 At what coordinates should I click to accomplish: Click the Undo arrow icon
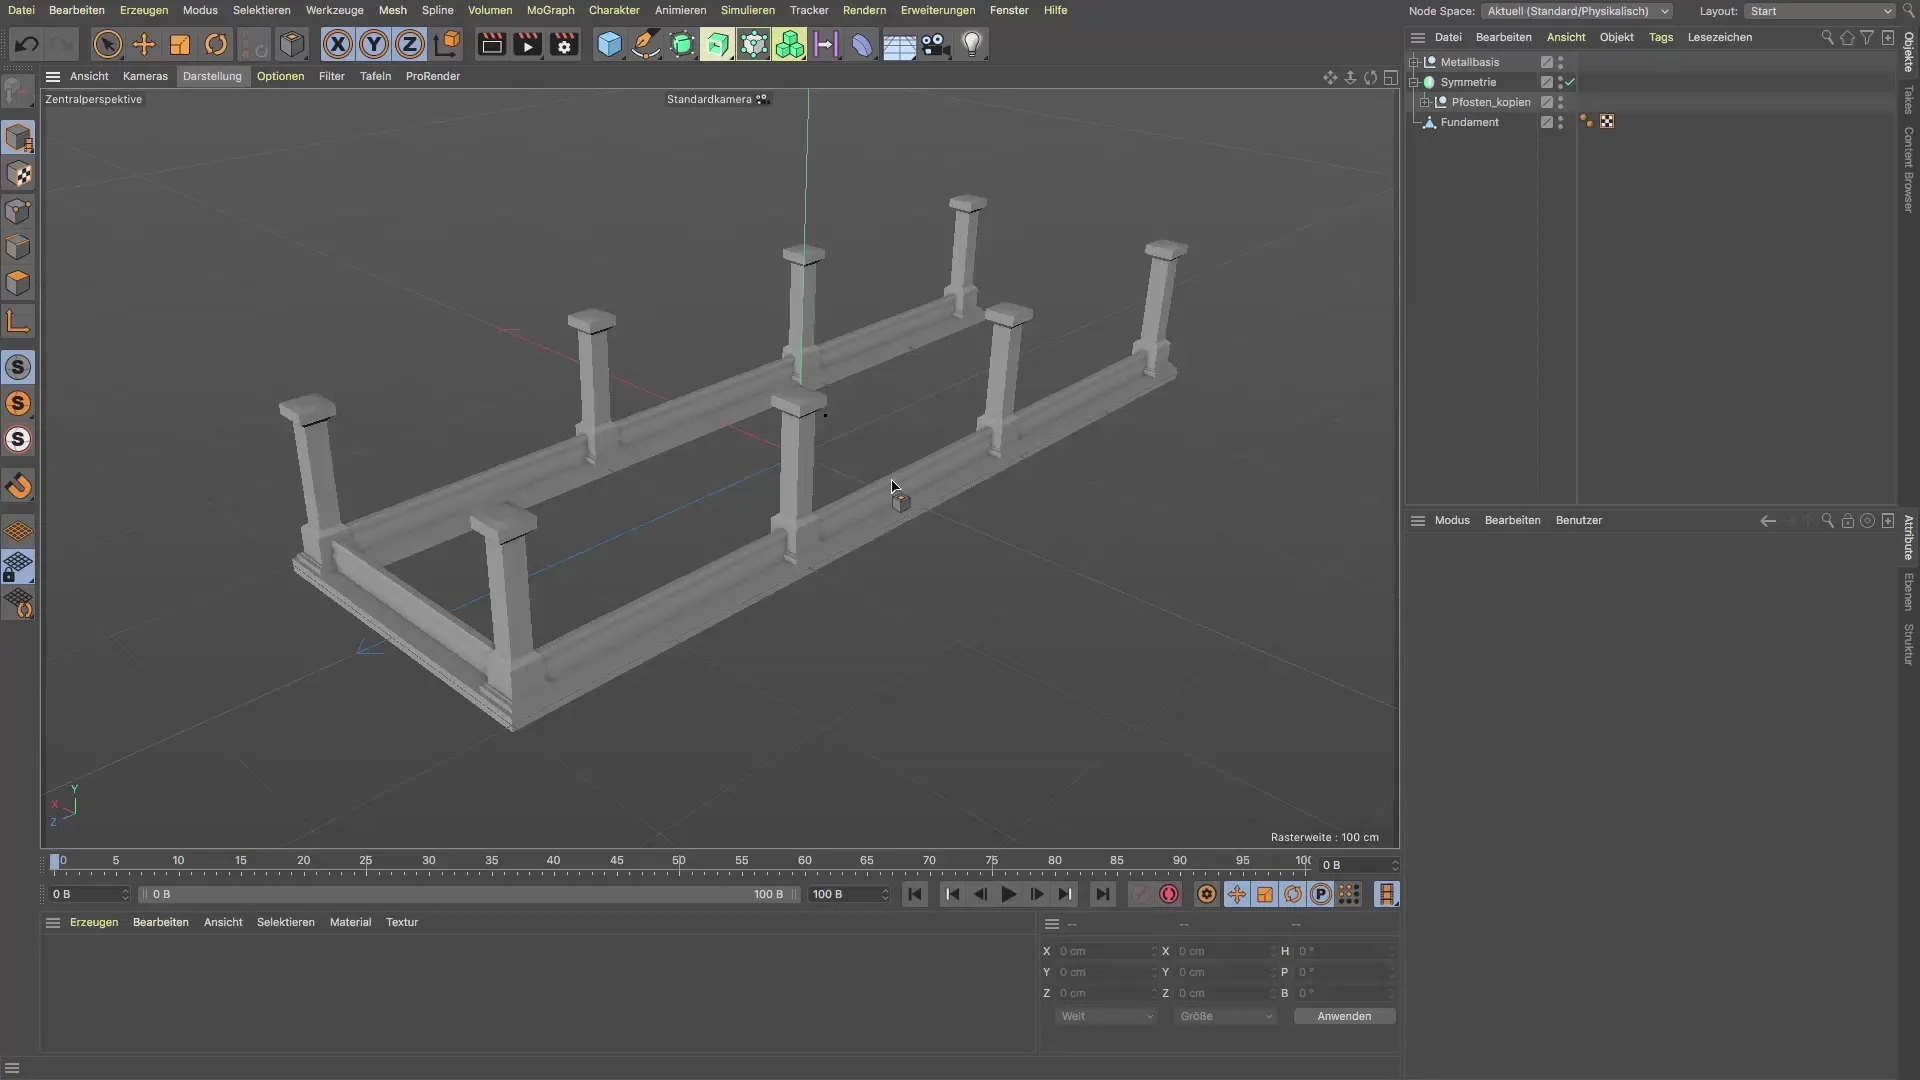(27, 44)
